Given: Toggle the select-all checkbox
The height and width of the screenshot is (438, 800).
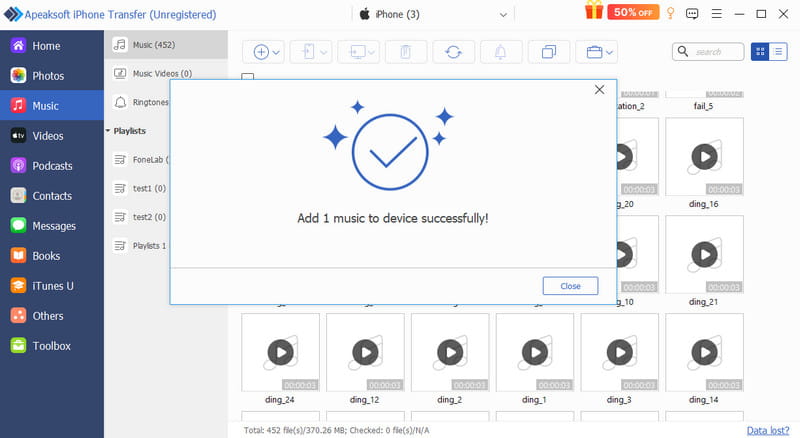Looking at the screenshot, I should point(247,77).
